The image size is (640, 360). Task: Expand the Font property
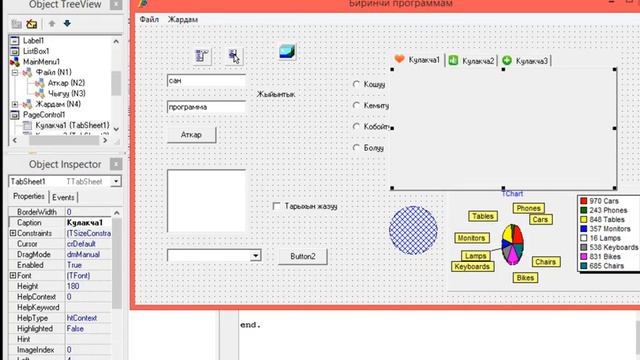point(13,276)
